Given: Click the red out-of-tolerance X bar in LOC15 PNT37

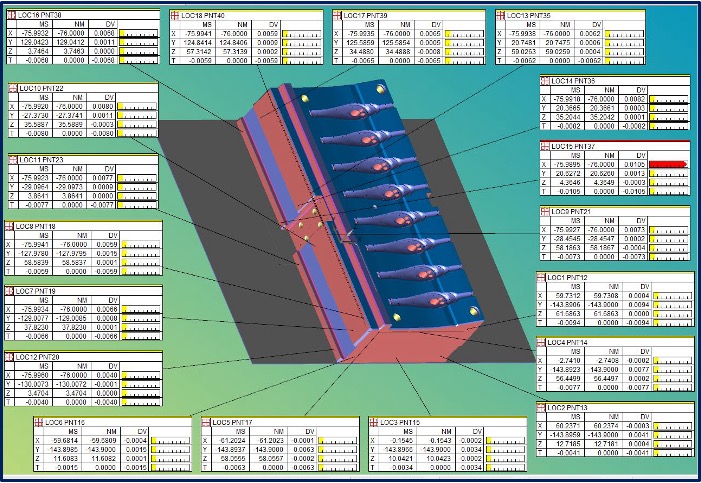Looking at the screenshot, I should [x=668, y=165].
